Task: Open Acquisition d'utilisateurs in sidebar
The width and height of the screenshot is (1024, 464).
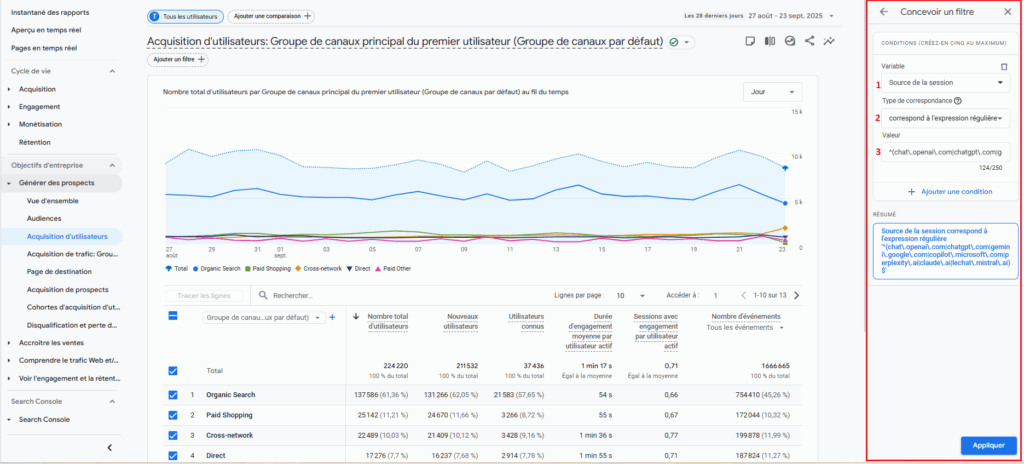Action: (x=74, y=236)
